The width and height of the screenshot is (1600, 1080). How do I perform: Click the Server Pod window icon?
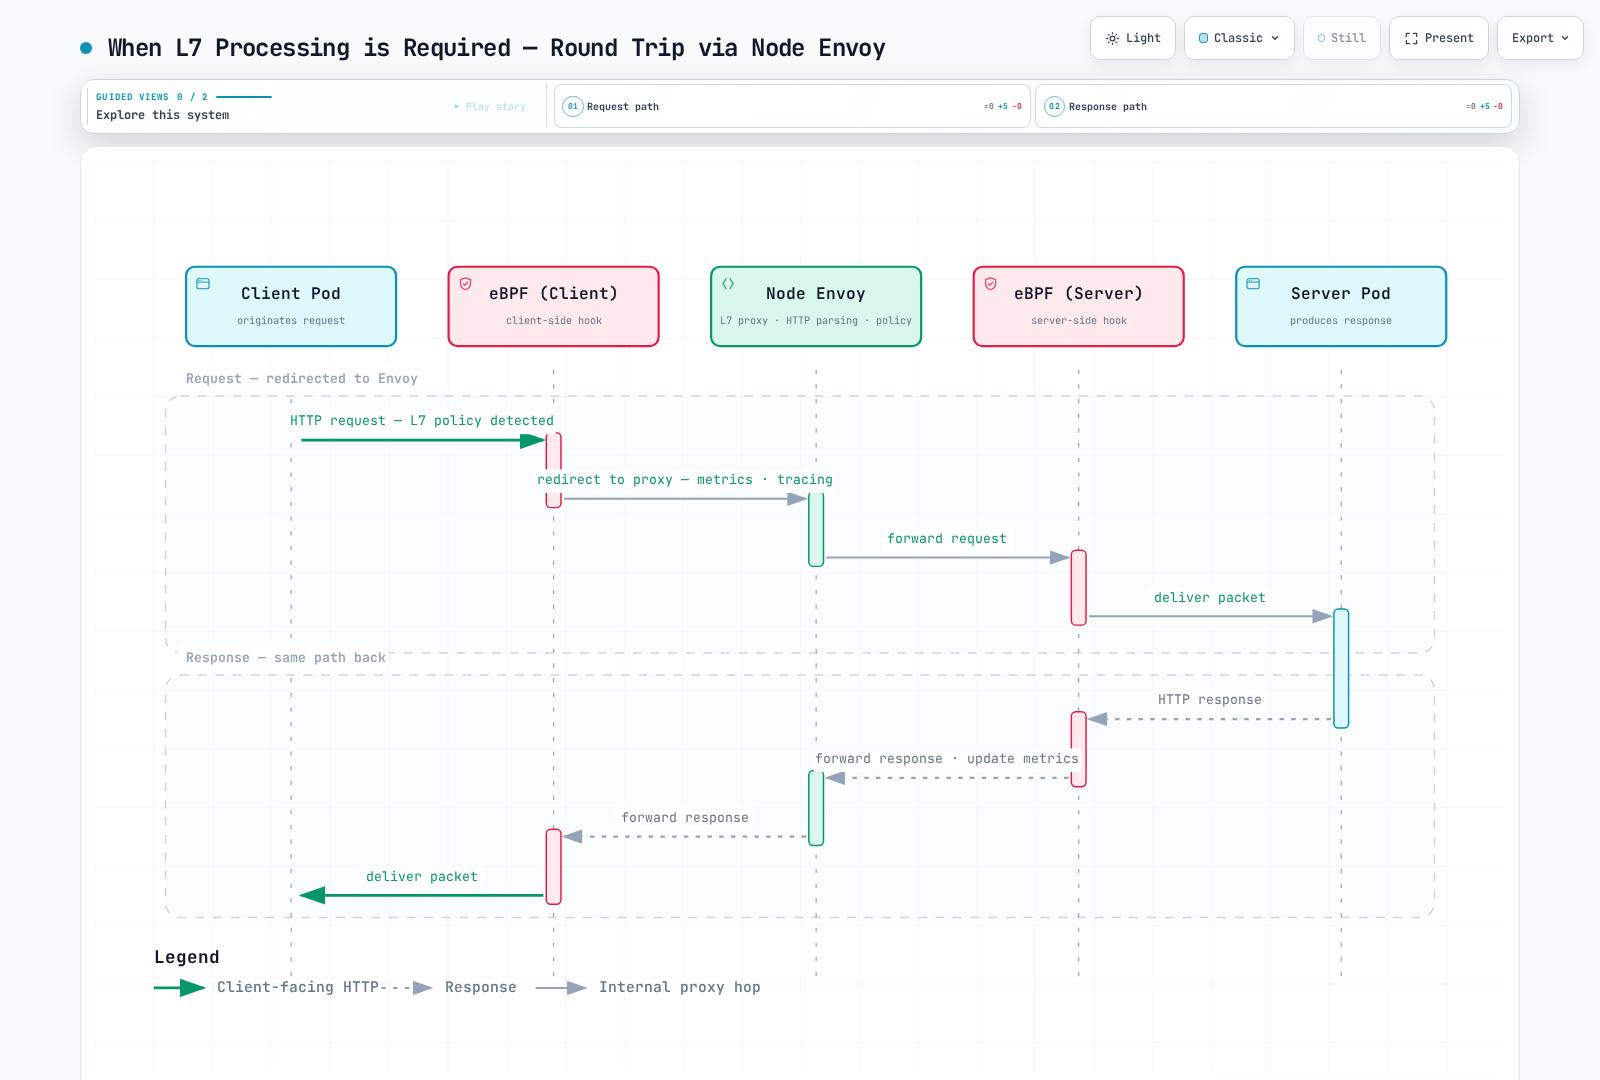(x=1253, y=284)
